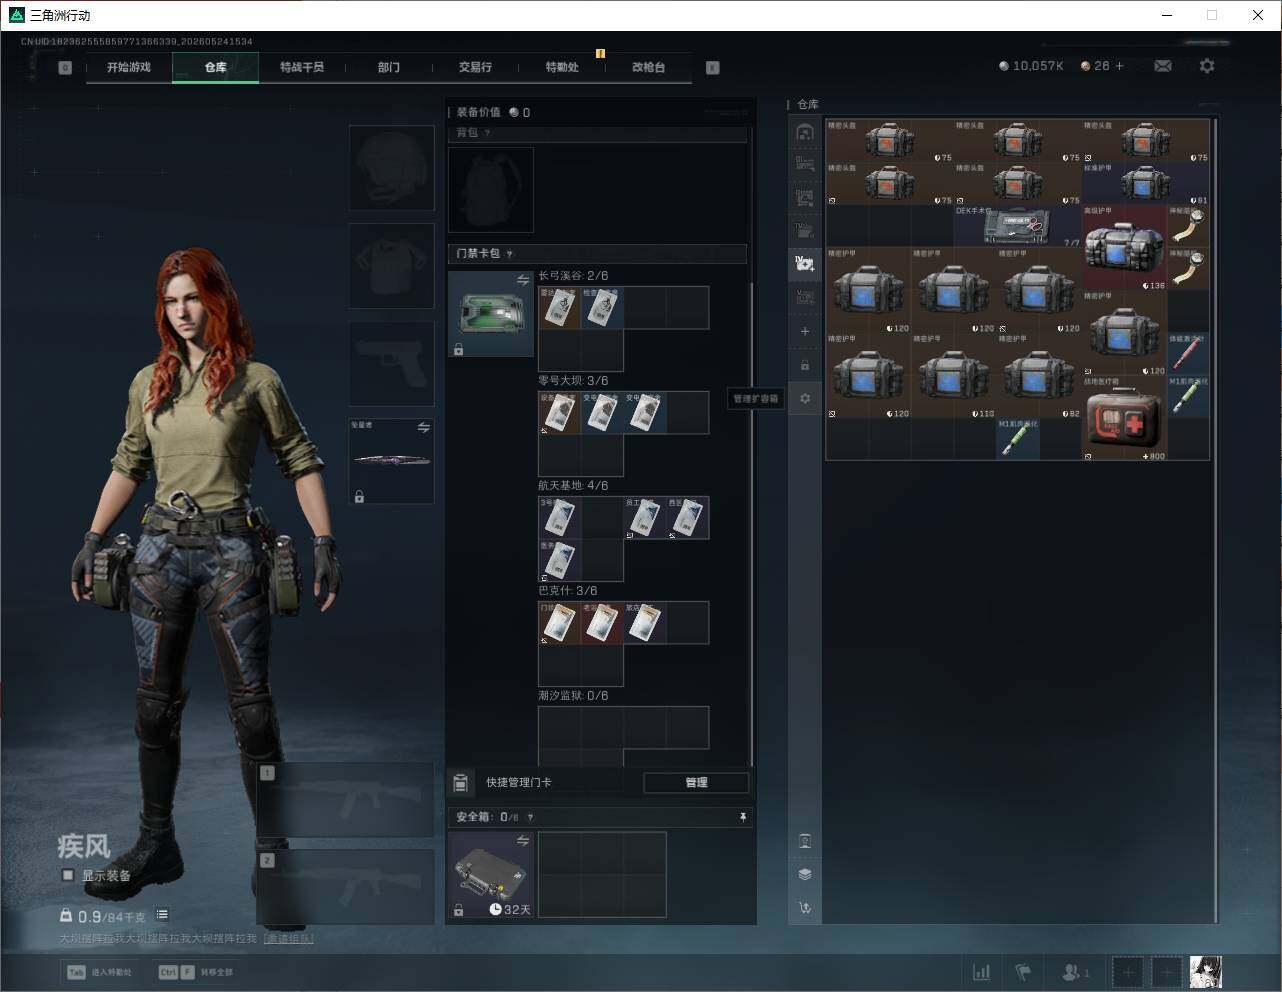1282x992 pixels.
Task: Open the statistics bar chart icon
Action: pyautogui.click(x=982, y=972)
